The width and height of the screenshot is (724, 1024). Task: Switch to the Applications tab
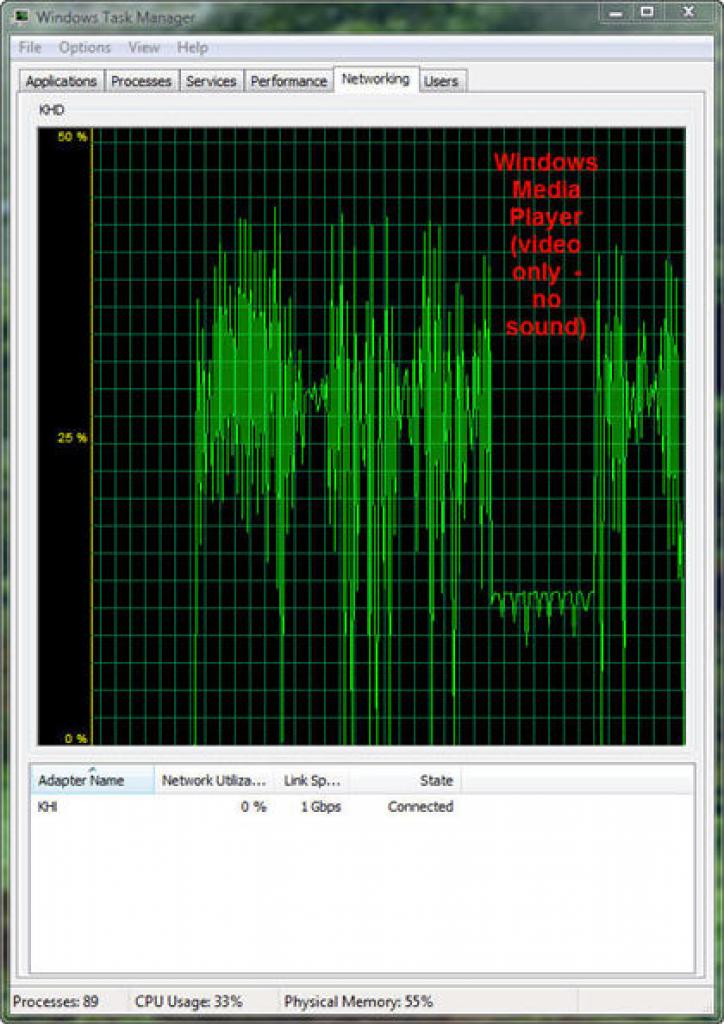61,81
